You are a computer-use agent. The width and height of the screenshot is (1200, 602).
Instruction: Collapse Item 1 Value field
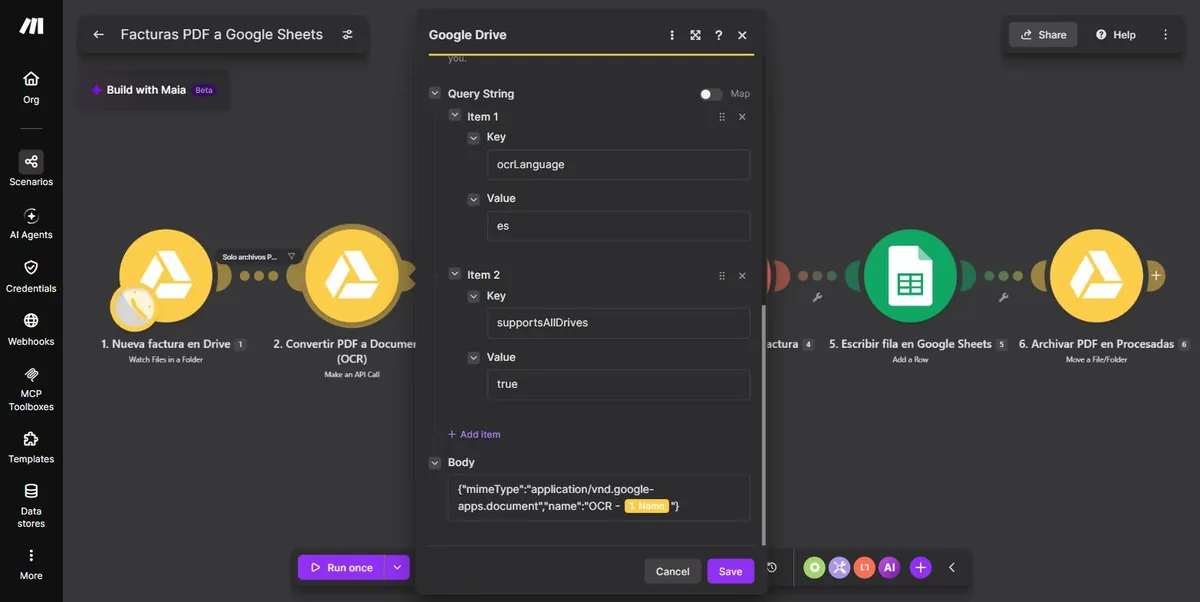point(474,198)
